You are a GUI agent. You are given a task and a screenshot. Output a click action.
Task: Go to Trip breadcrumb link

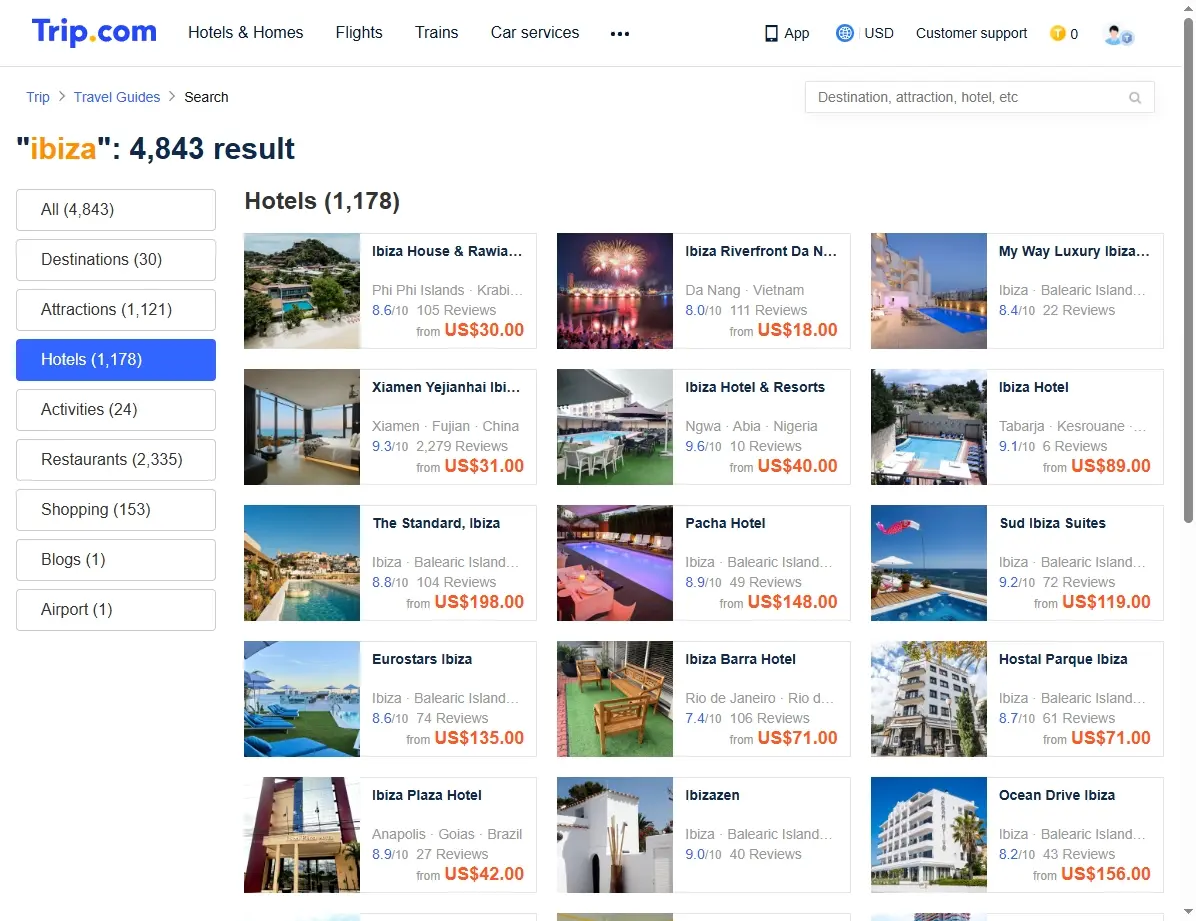(x=37, y=97)
